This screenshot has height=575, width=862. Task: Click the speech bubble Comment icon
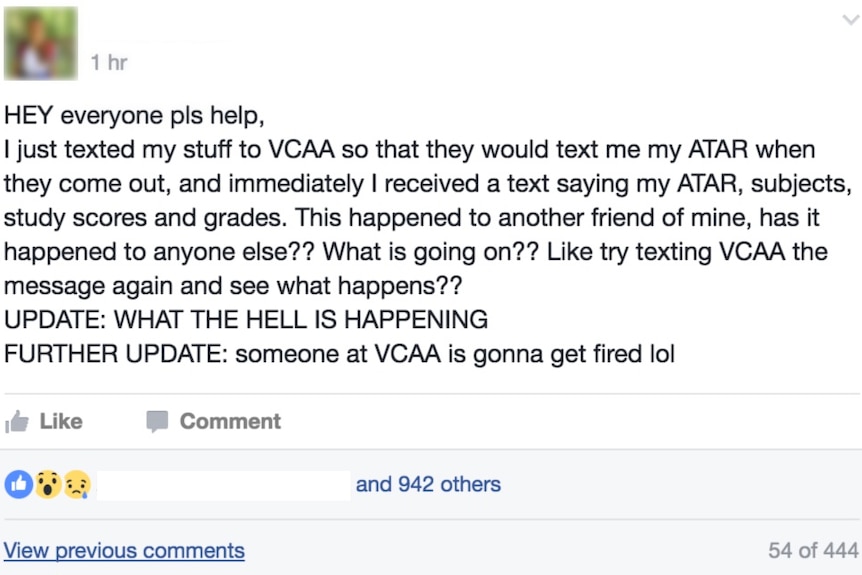[x=157, y=421]
